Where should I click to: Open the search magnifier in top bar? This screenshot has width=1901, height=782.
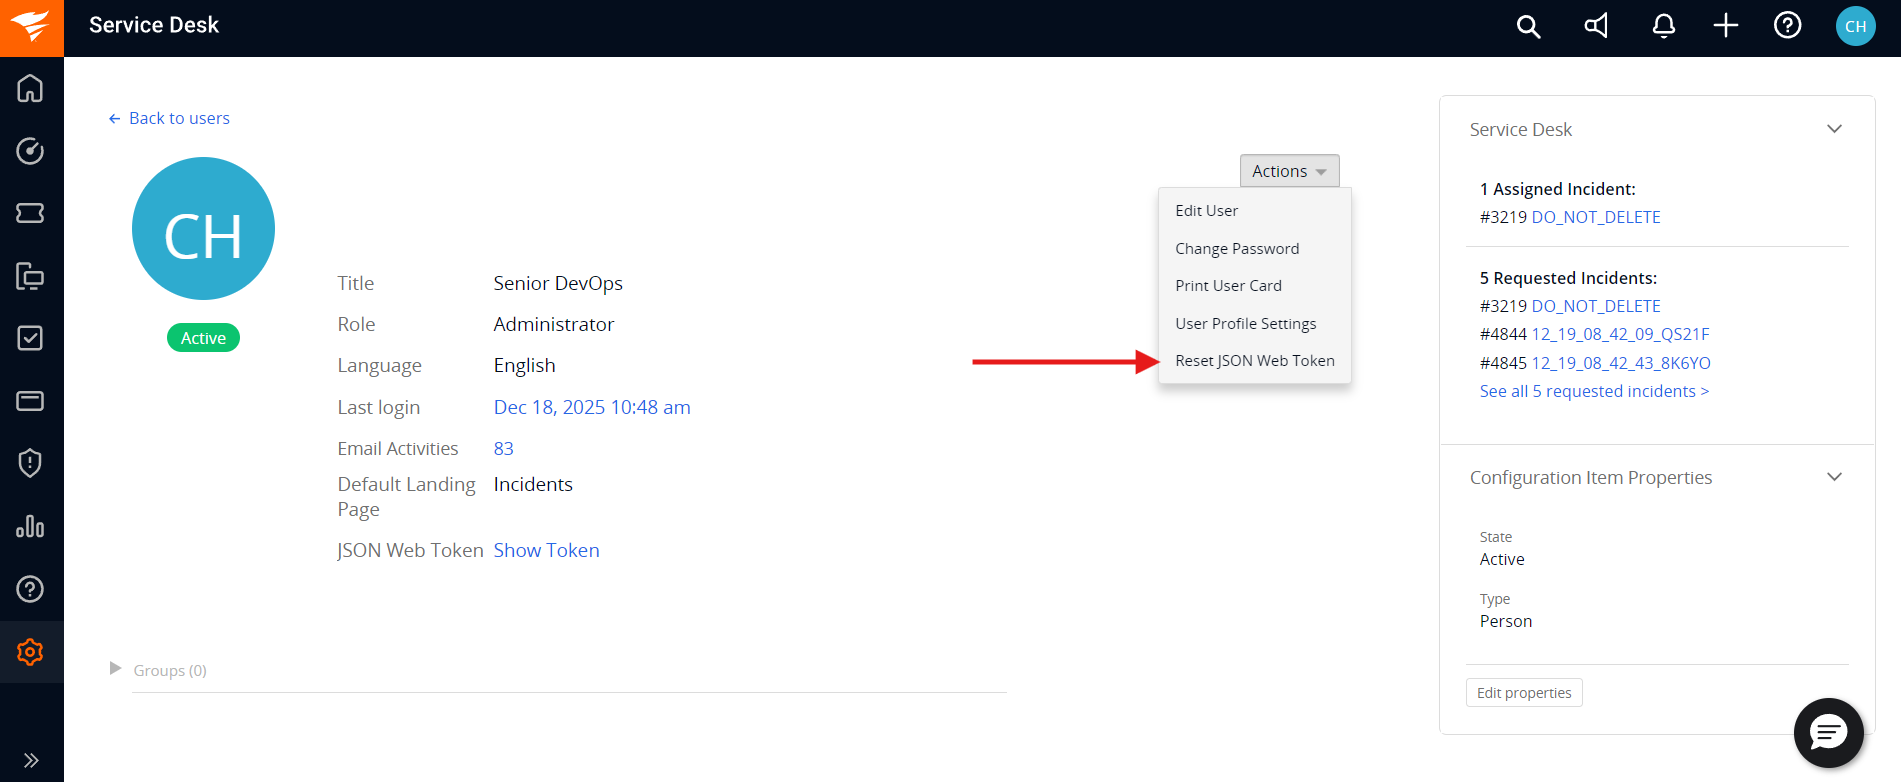pos(1528,27)
